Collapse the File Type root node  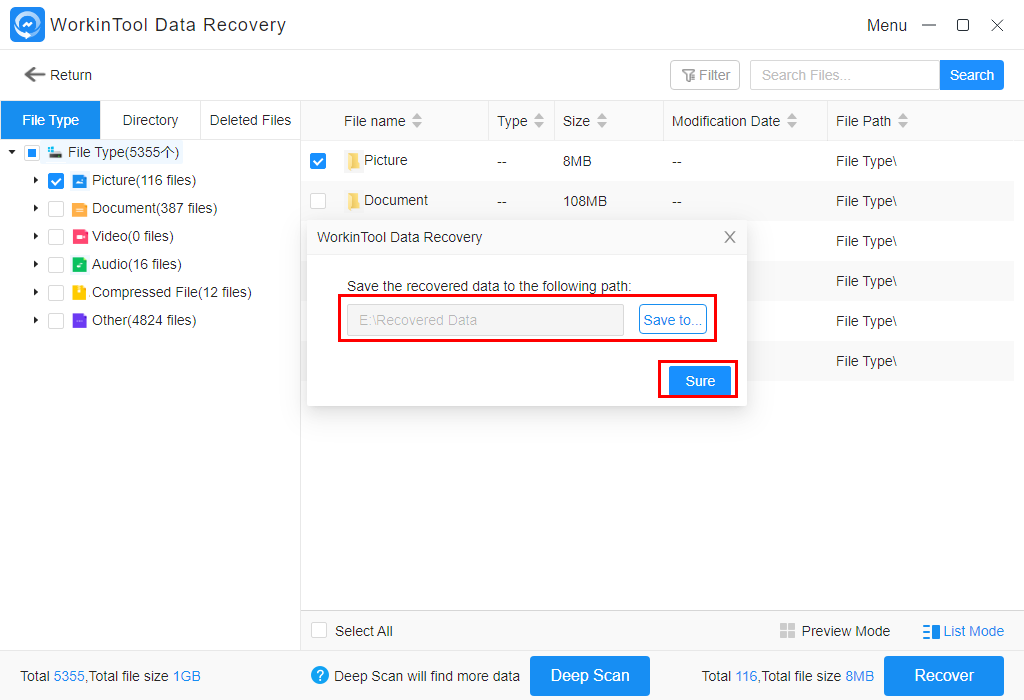12,152
